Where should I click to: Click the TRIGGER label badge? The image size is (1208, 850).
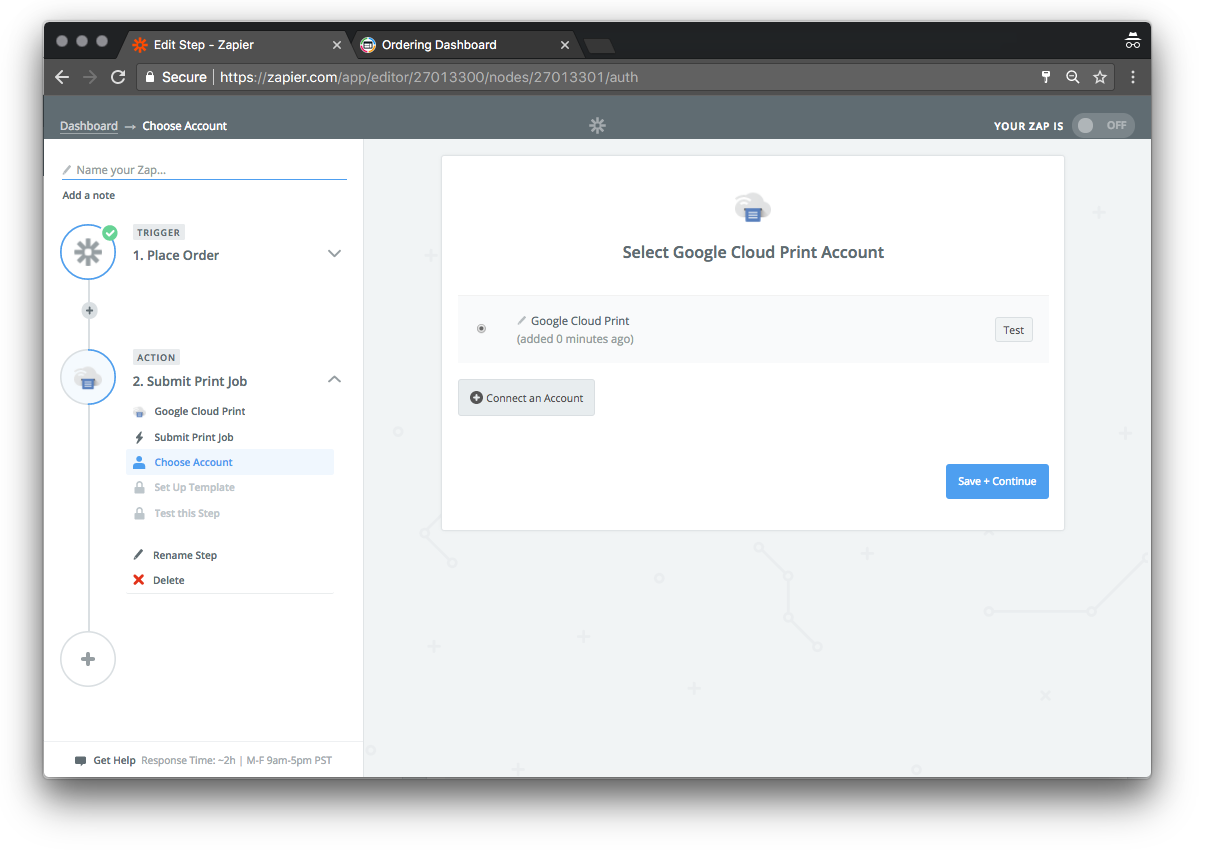[159, 233]
